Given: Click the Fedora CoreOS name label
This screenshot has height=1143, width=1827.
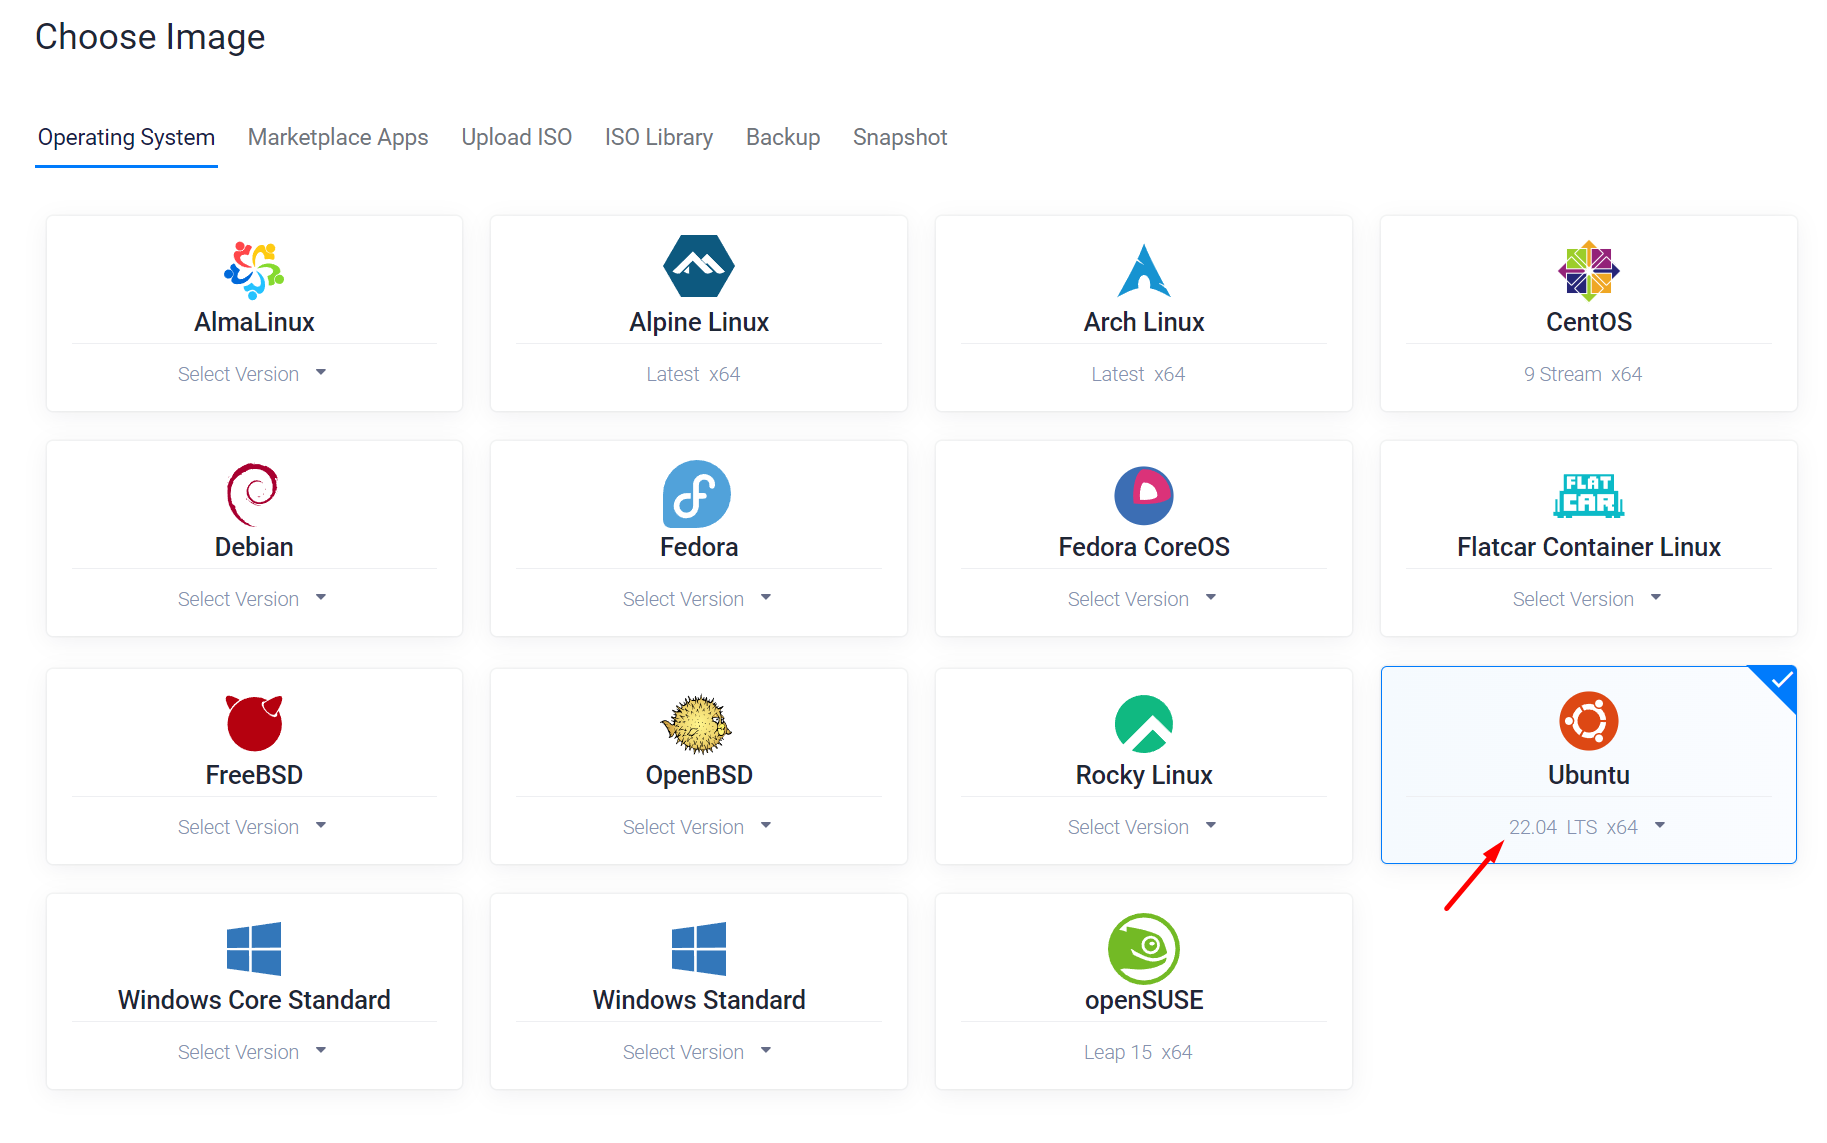Looking at the screenshot, I should [x=1144, y=547].
